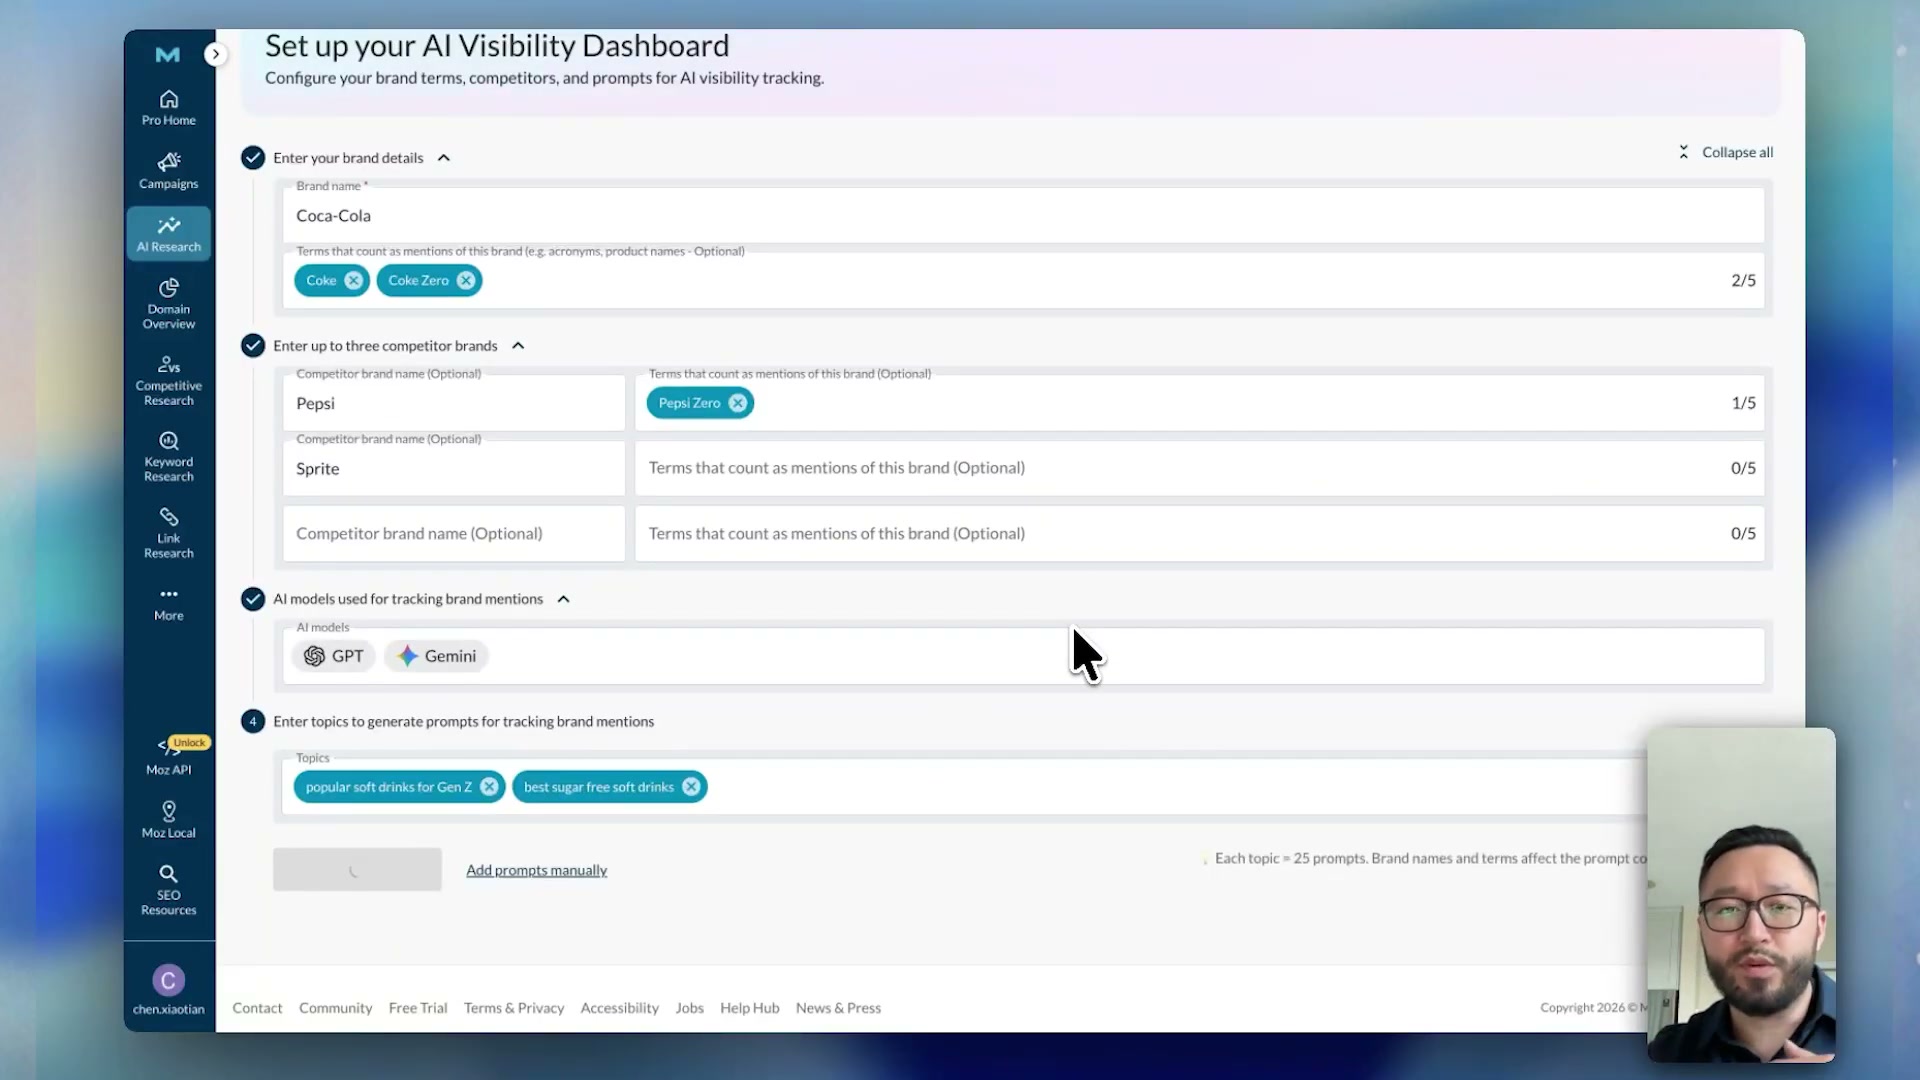This screenshot has height=1080, width=1920.
Task: Open Competitive Research
Action: coord(168,378)
